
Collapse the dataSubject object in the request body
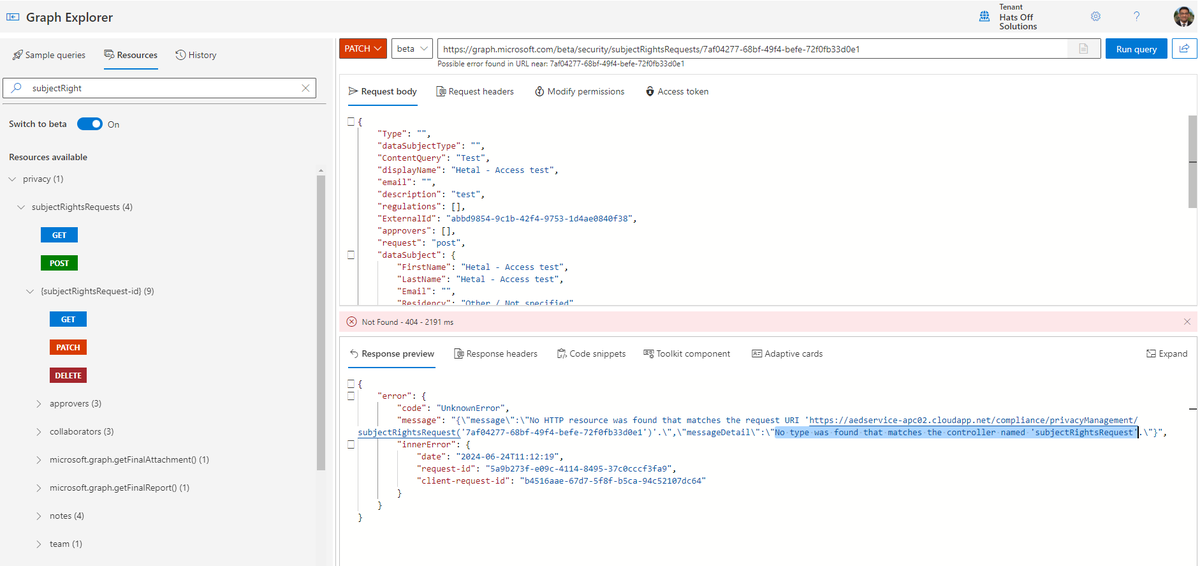[350, 255]
